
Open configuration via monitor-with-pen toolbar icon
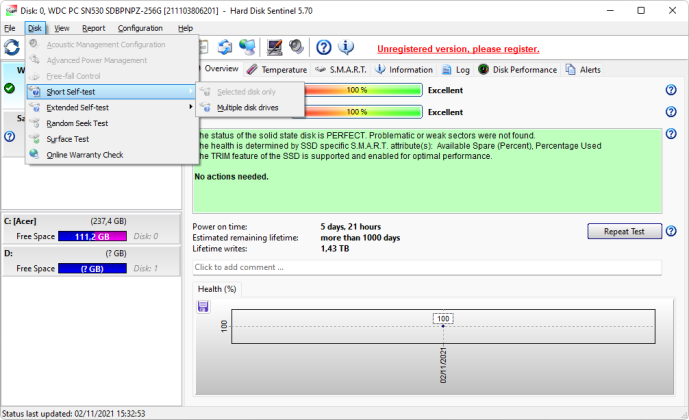pyautogui.click(x=275, y=47)
